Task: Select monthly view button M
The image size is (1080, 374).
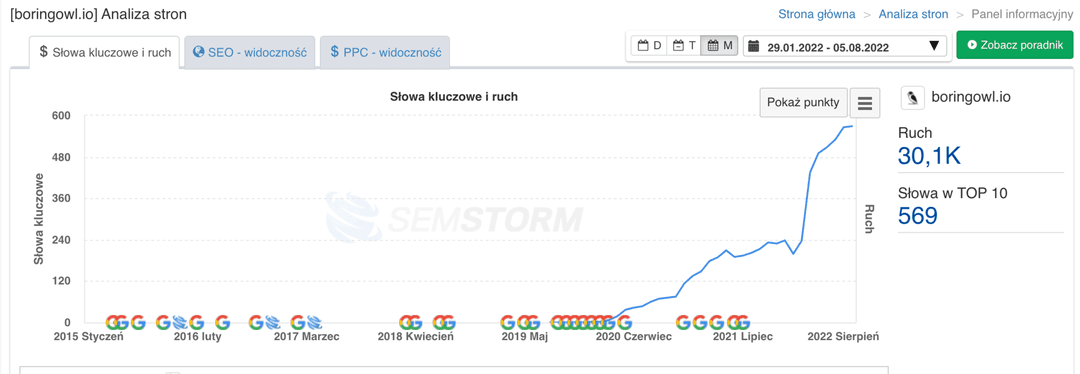Action: (x=719, y=46)
